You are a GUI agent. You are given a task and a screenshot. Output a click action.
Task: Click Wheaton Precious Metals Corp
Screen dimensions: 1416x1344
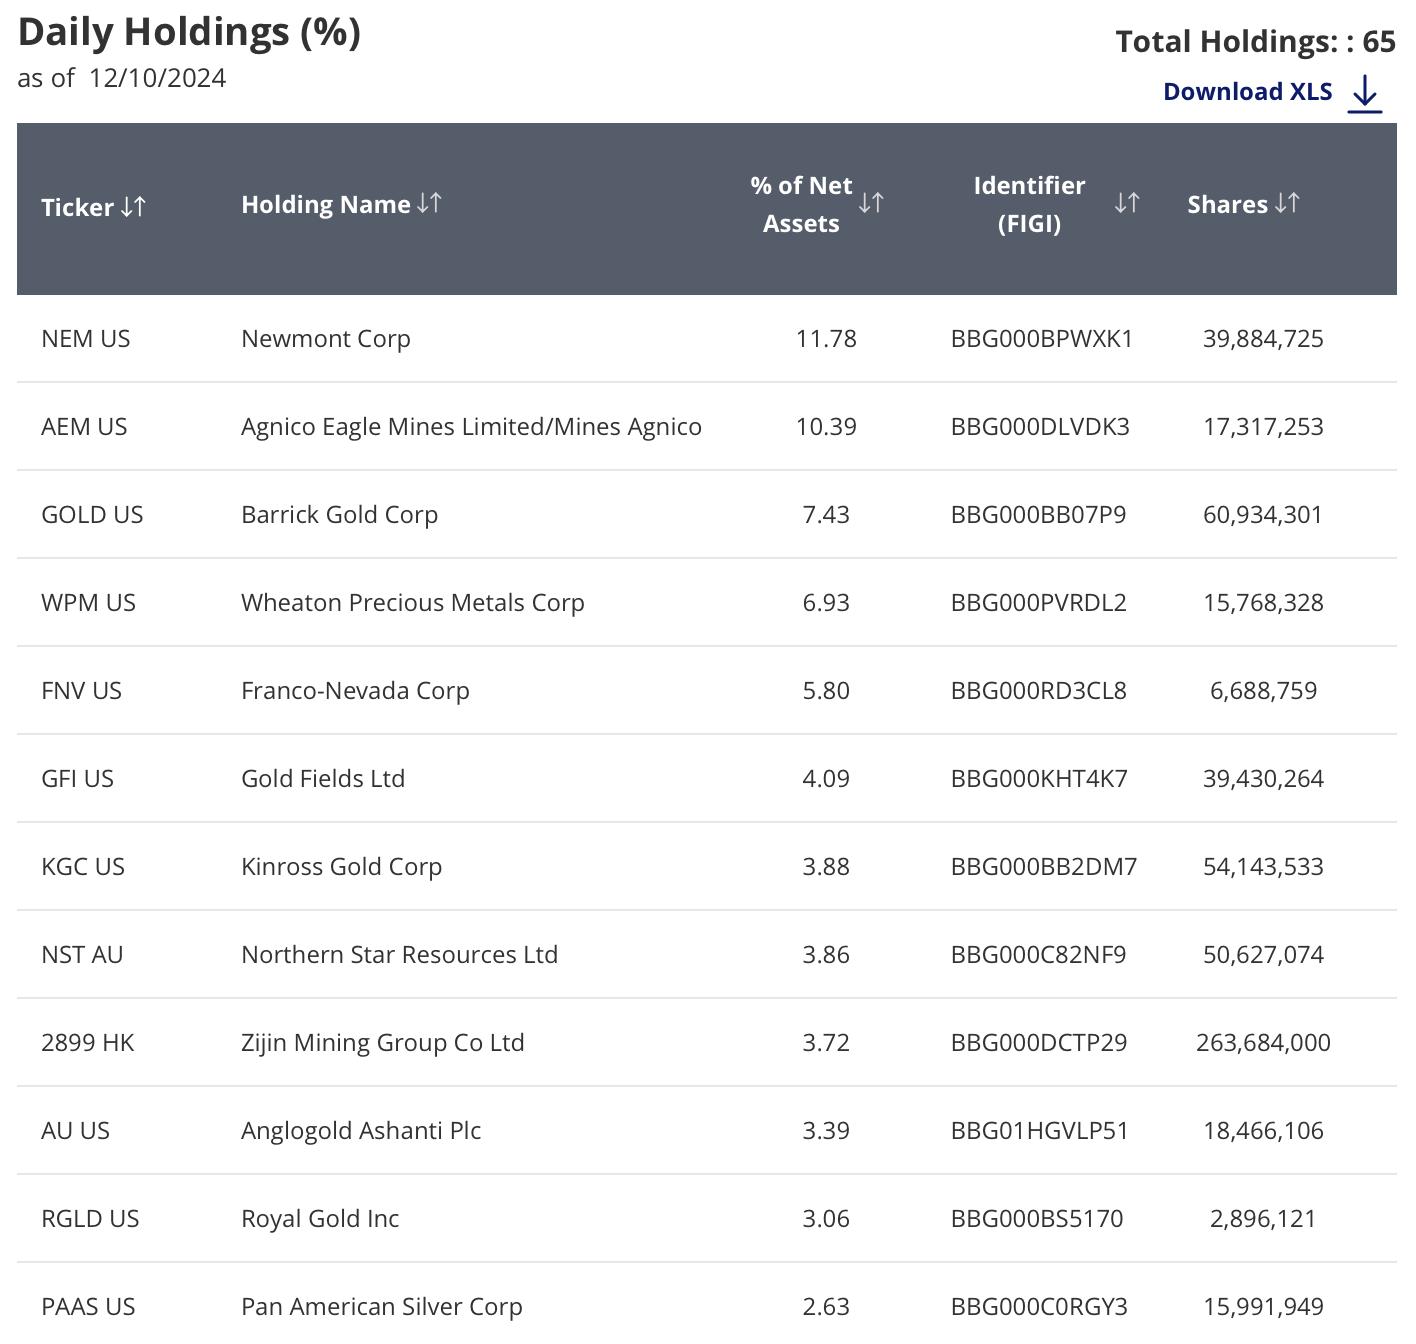(x=413, y=603)
